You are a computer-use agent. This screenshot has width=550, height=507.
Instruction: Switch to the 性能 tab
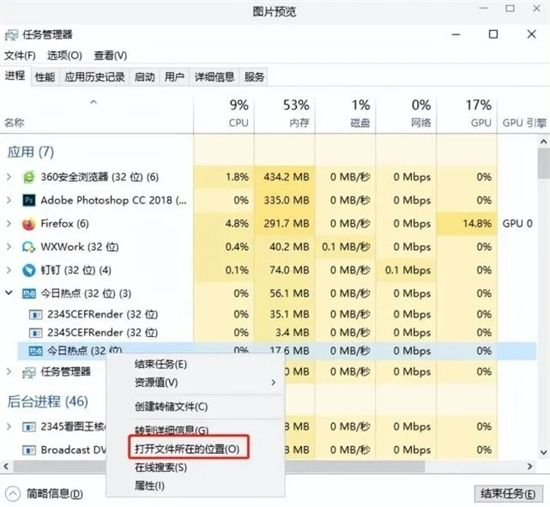point(45,77)
